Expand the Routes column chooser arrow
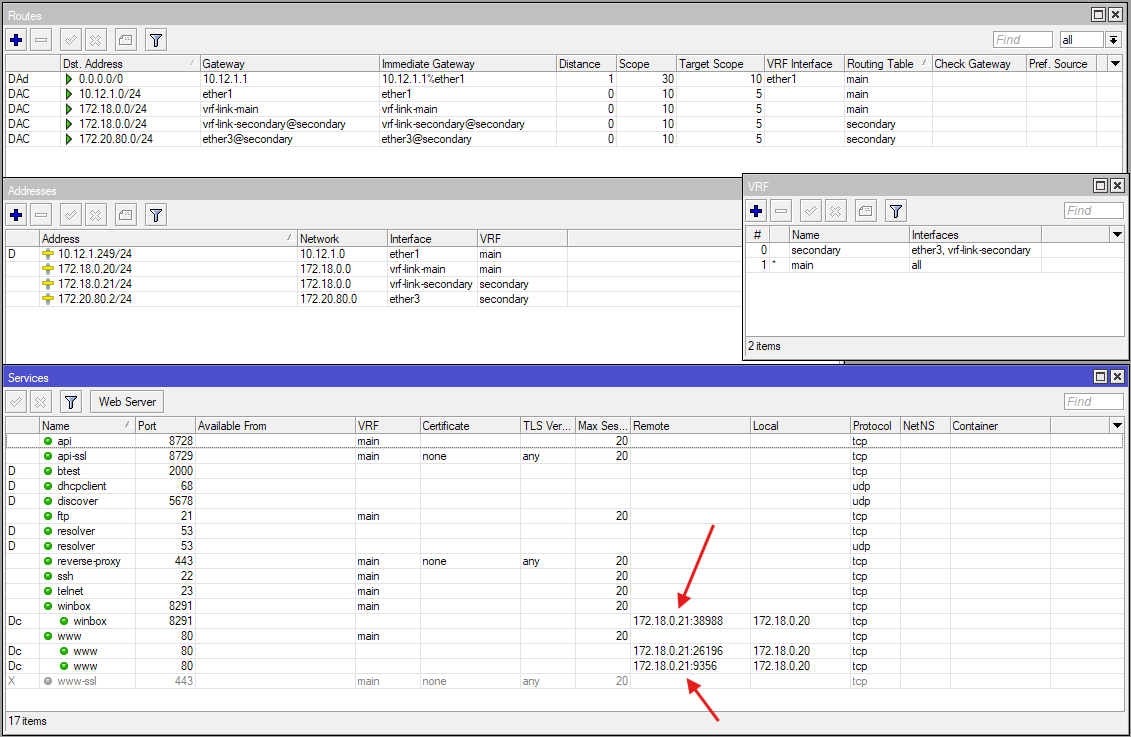Screen dimensions: 1131x737 [x=1116, y=63]
